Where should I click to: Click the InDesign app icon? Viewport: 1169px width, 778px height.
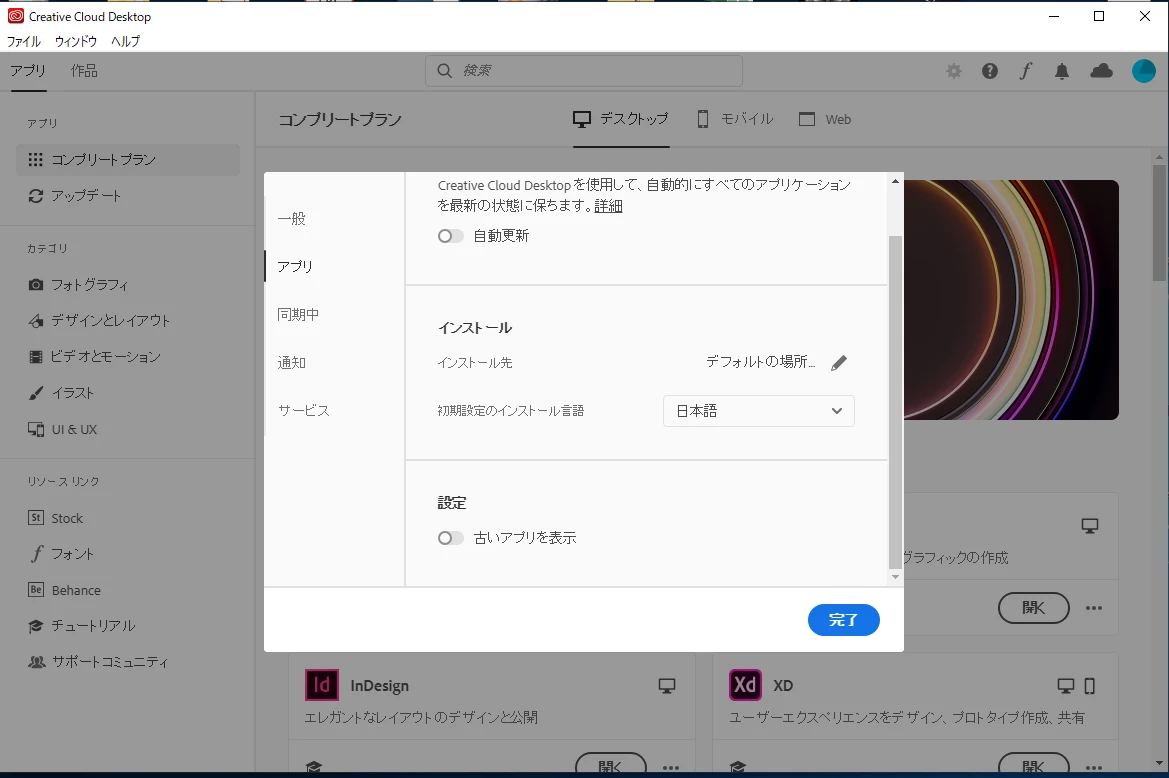point(321,685)
